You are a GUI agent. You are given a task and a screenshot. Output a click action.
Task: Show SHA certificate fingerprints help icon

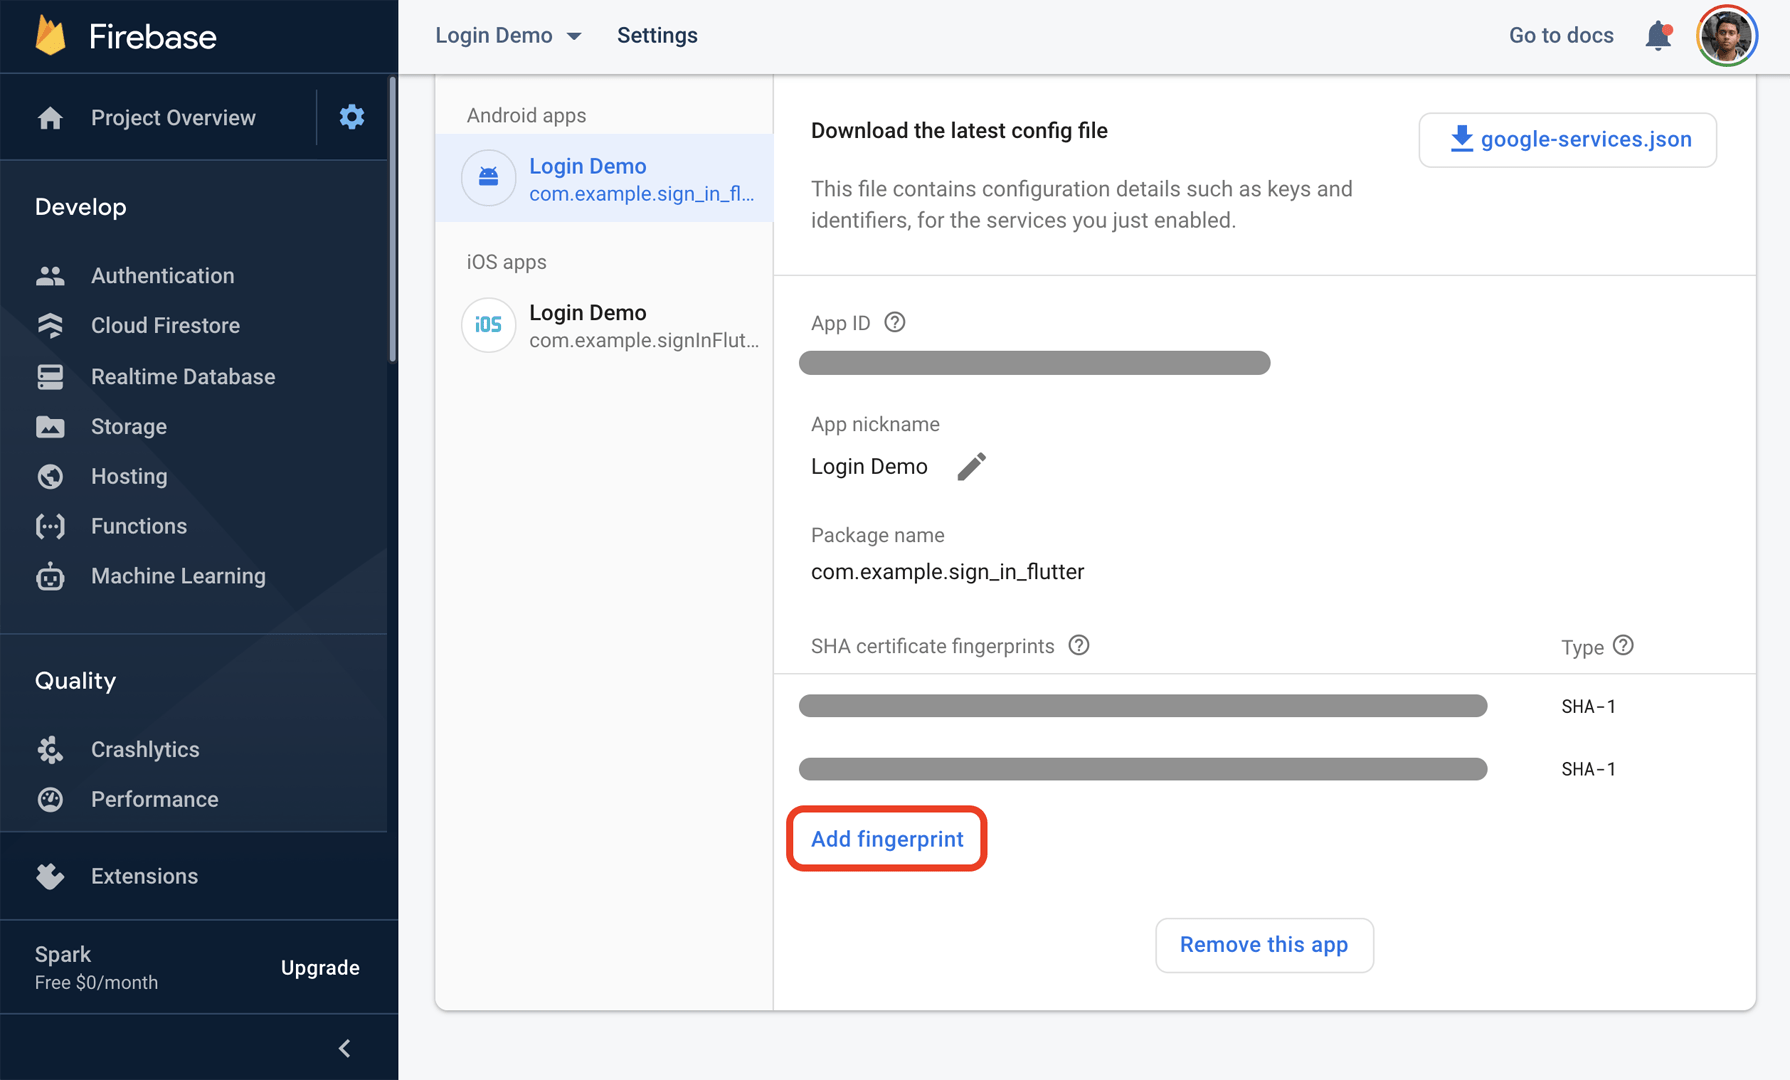click(x=1079, y=645)
